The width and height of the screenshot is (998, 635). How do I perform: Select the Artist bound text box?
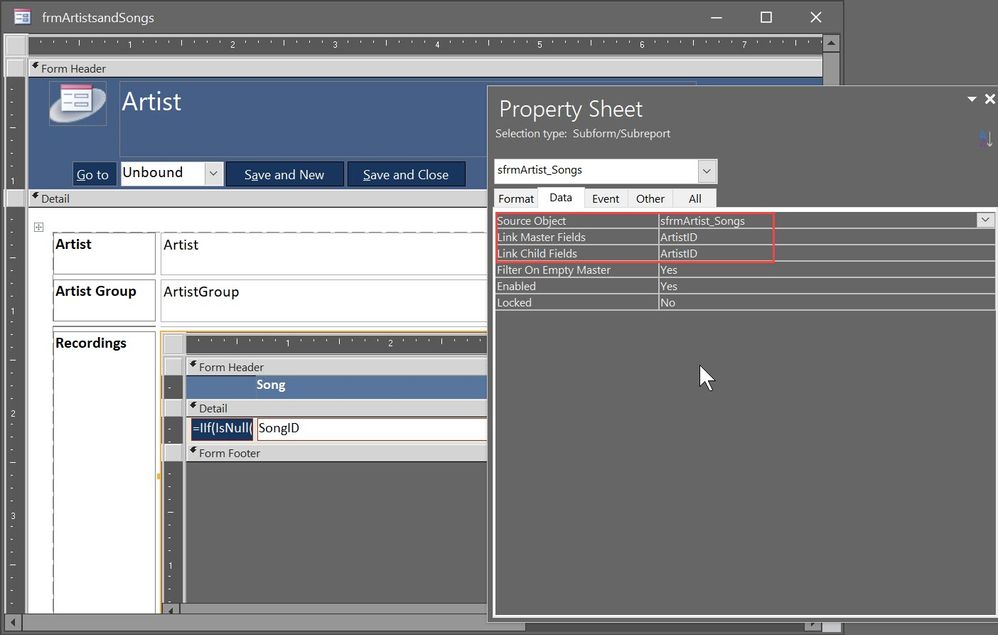pyautogui.click(x=324, y=253)
